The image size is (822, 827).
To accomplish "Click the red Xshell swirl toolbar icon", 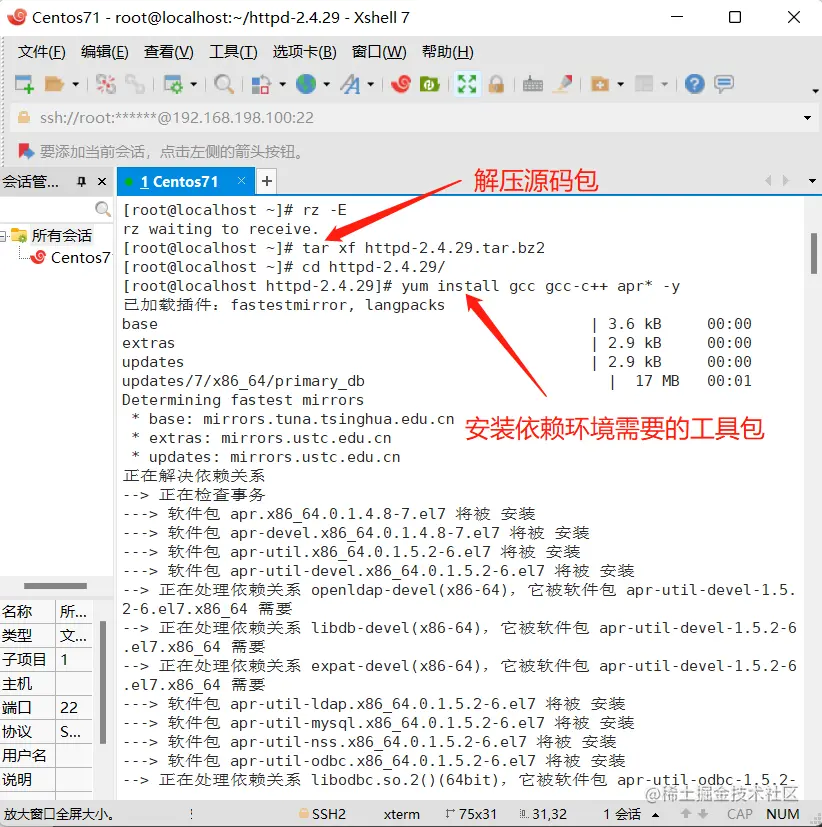I will (401, 84).
